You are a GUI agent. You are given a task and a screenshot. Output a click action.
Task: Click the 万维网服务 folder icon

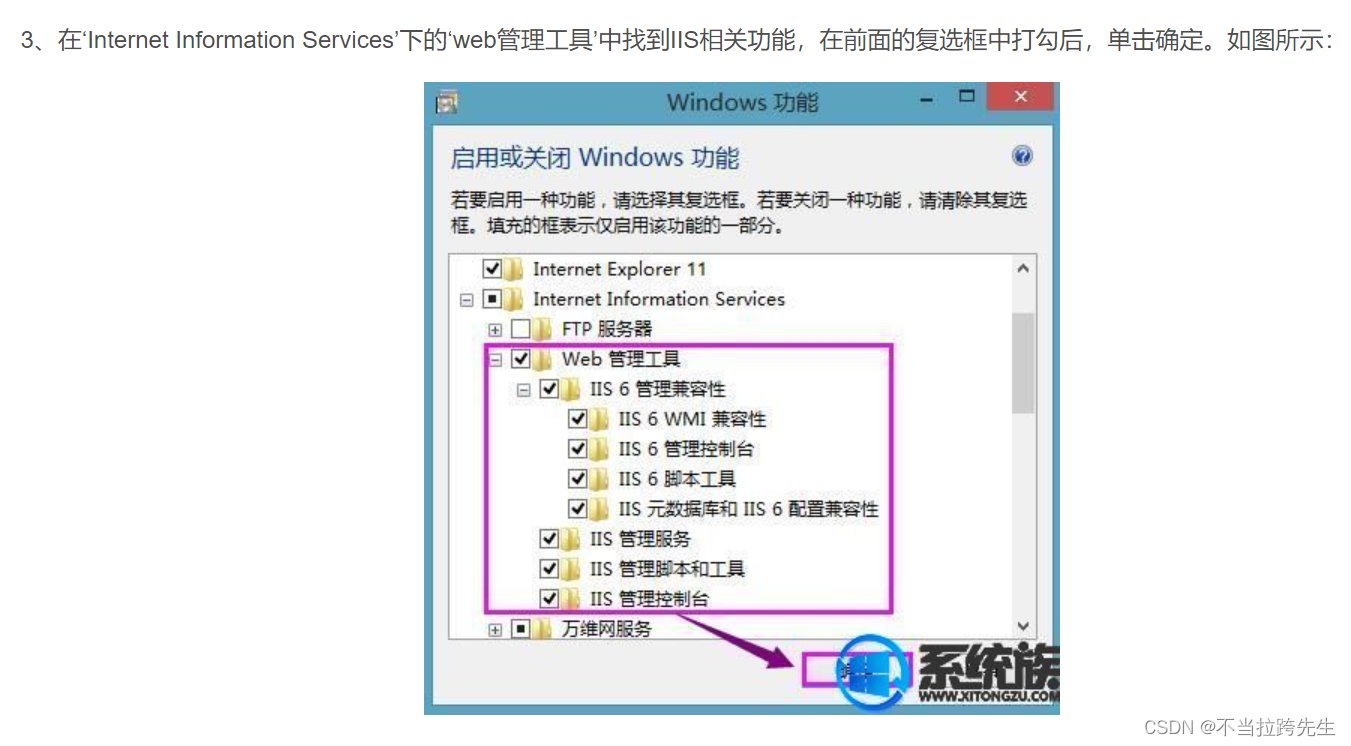(x=543, y=629)
